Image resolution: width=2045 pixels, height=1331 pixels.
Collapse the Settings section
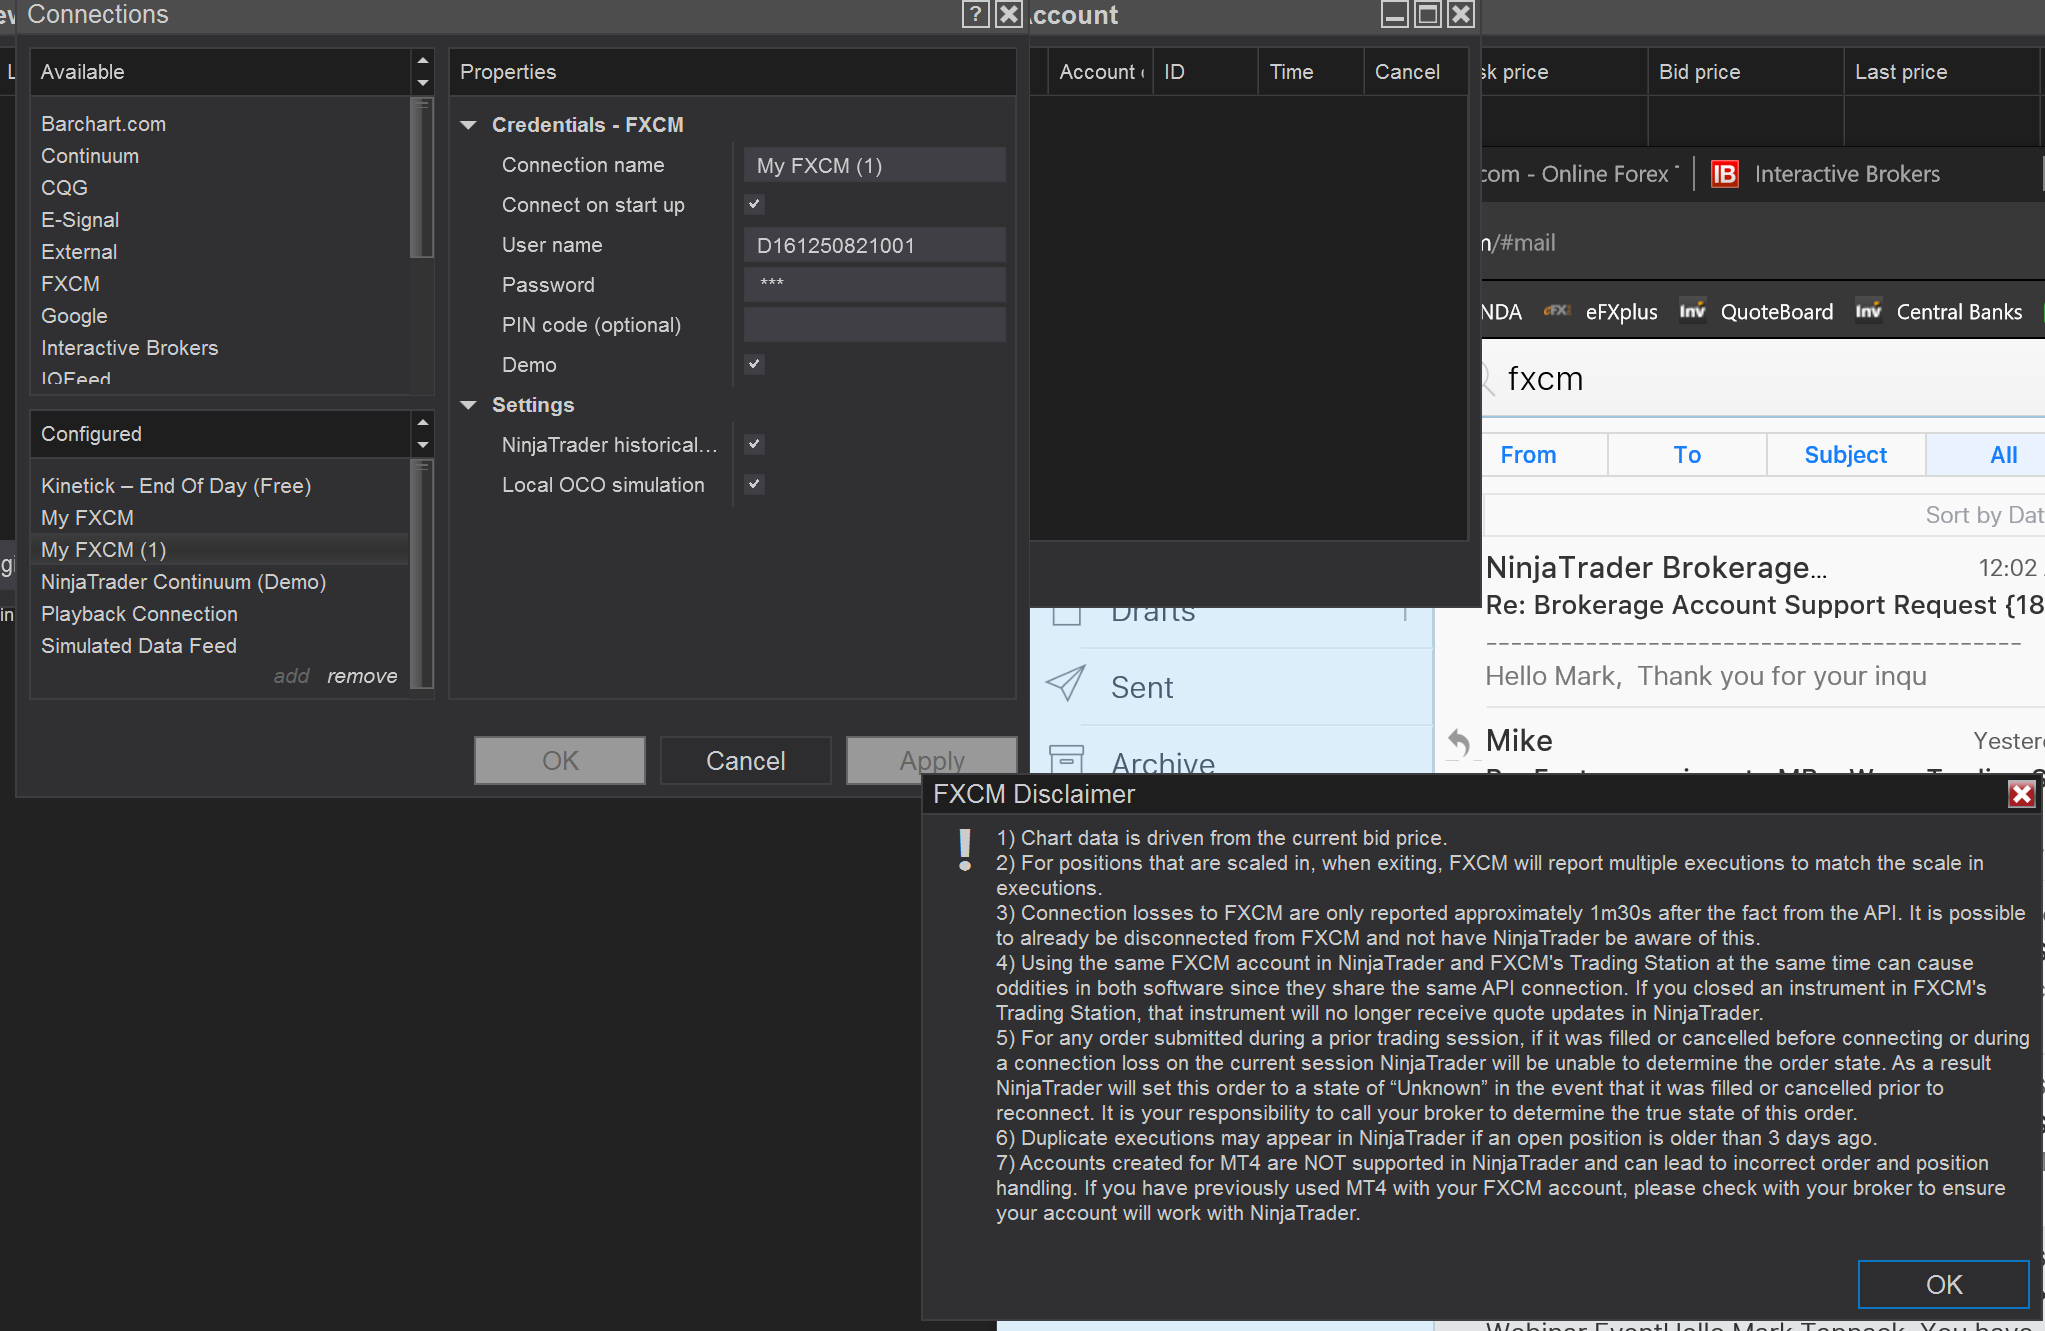coord(468,405)
